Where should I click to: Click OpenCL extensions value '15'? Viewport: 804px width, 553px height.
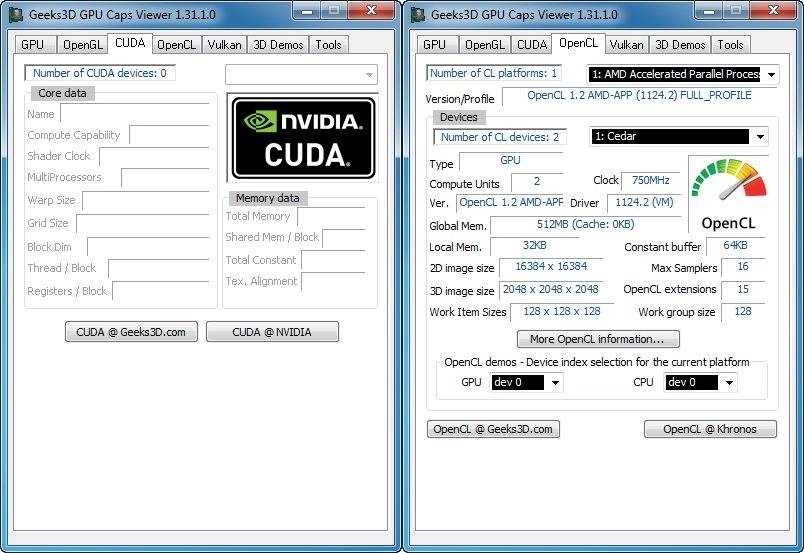pos(743,289)
